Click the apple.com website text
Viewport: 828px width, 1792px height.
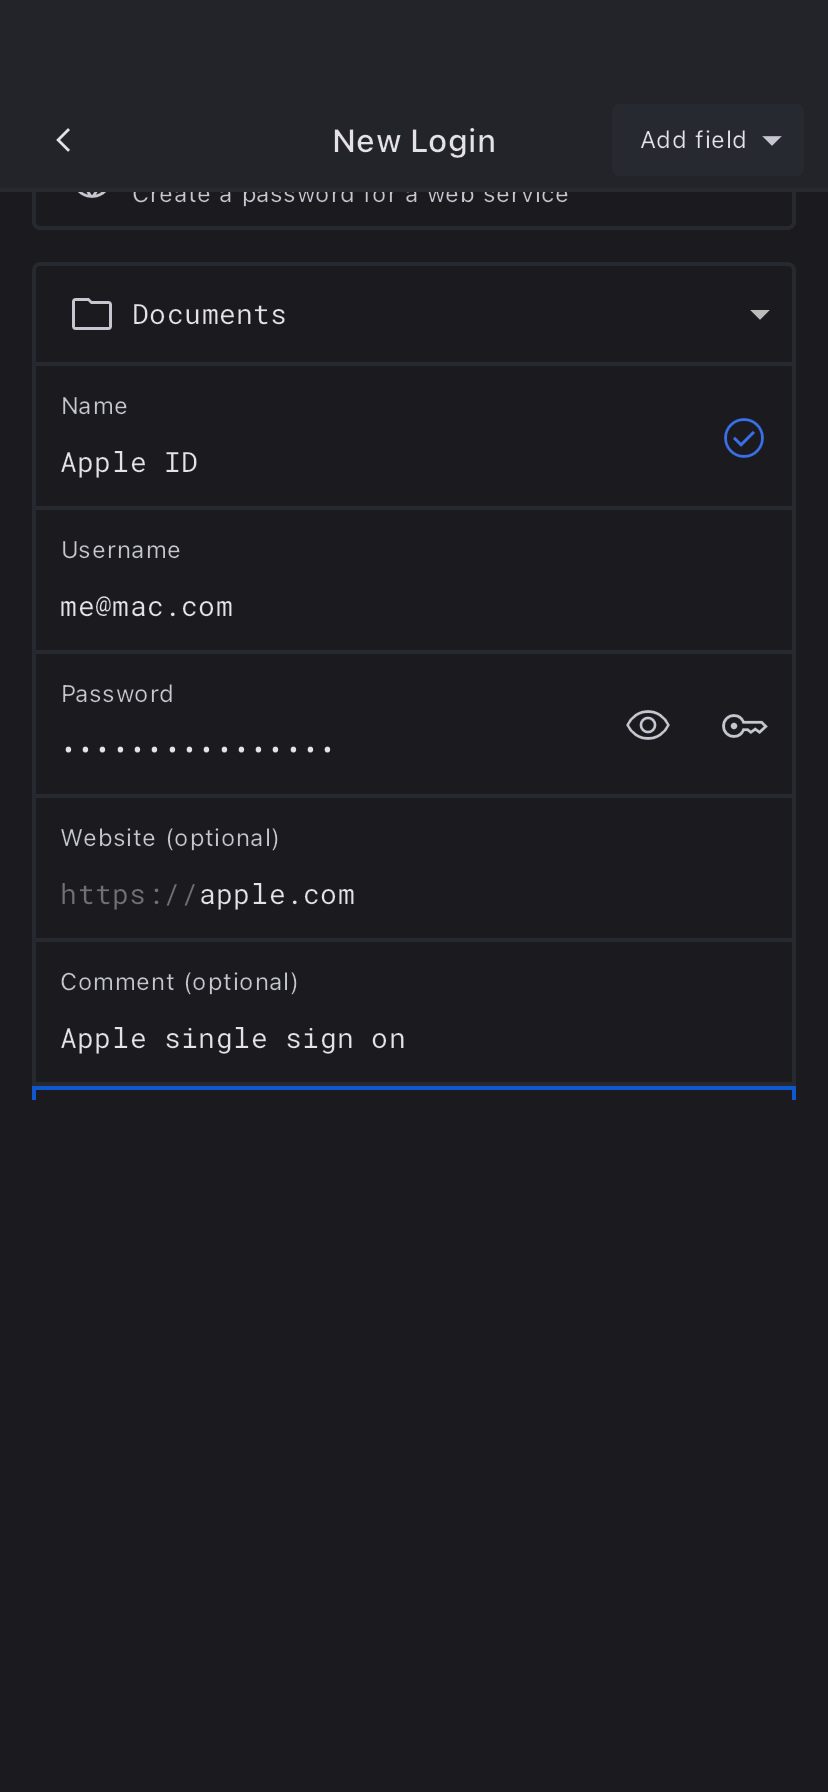(x=277, y=895)
